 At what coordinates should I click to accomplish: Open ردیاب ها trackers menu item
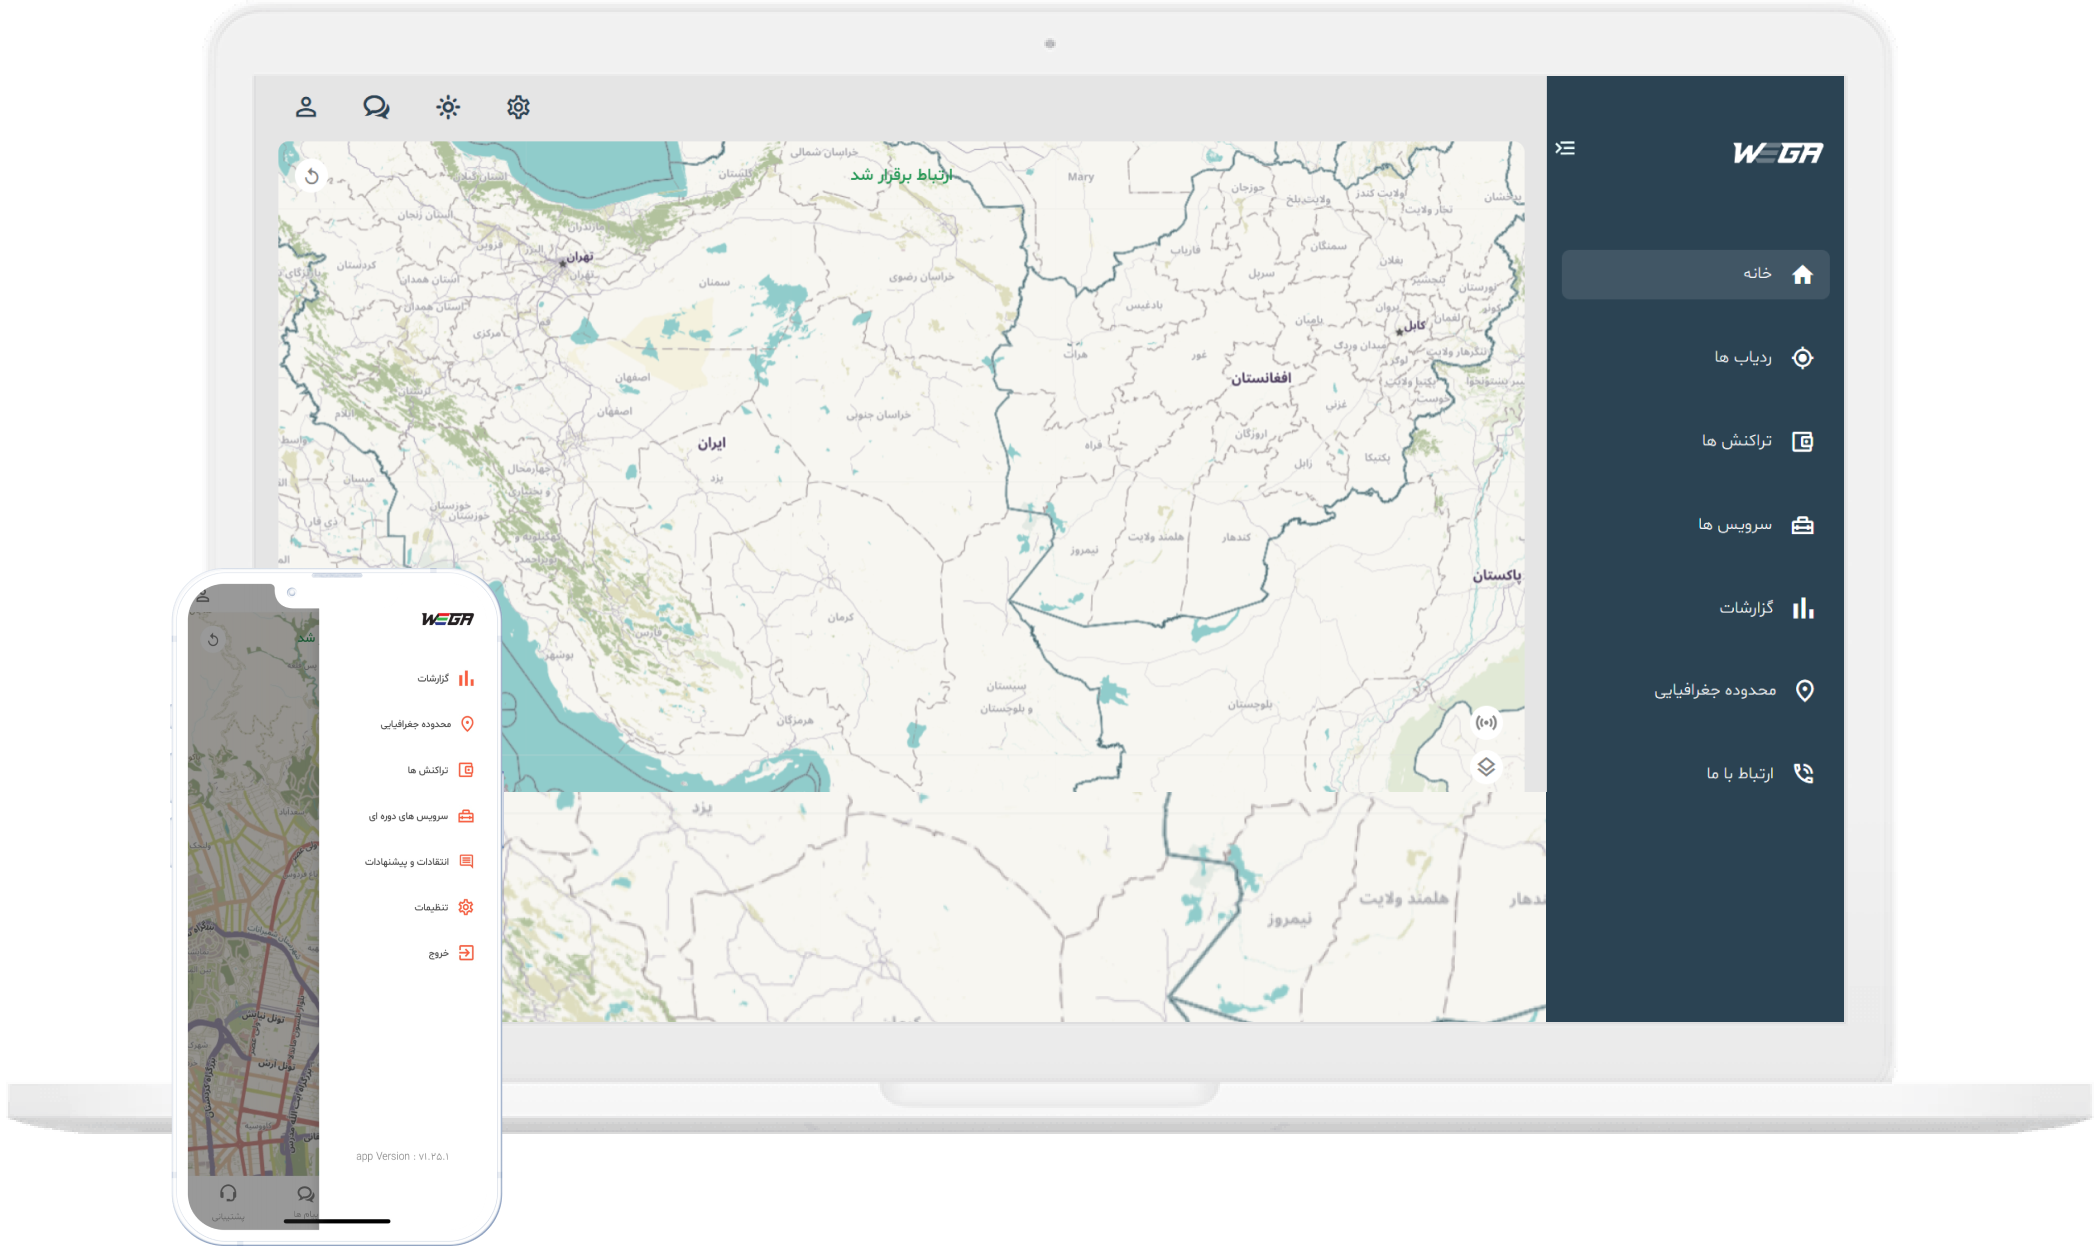(1743, 357)
